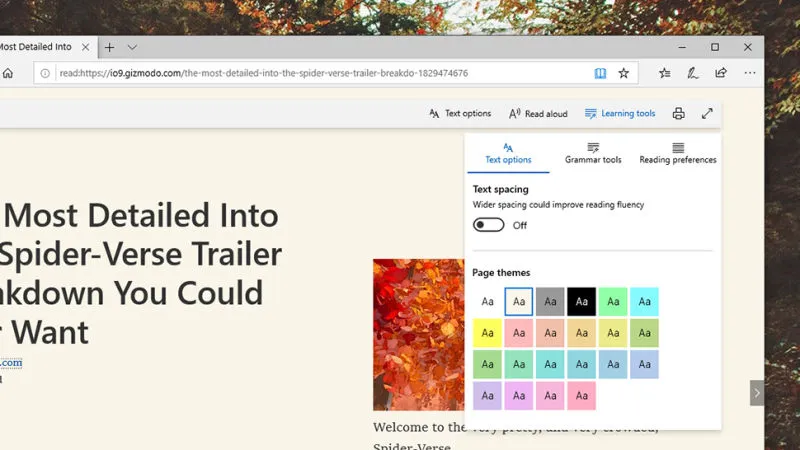The image size is (800, 450).
Task: Enter full screen with the expand arrows icon
Action: [708, 114]
